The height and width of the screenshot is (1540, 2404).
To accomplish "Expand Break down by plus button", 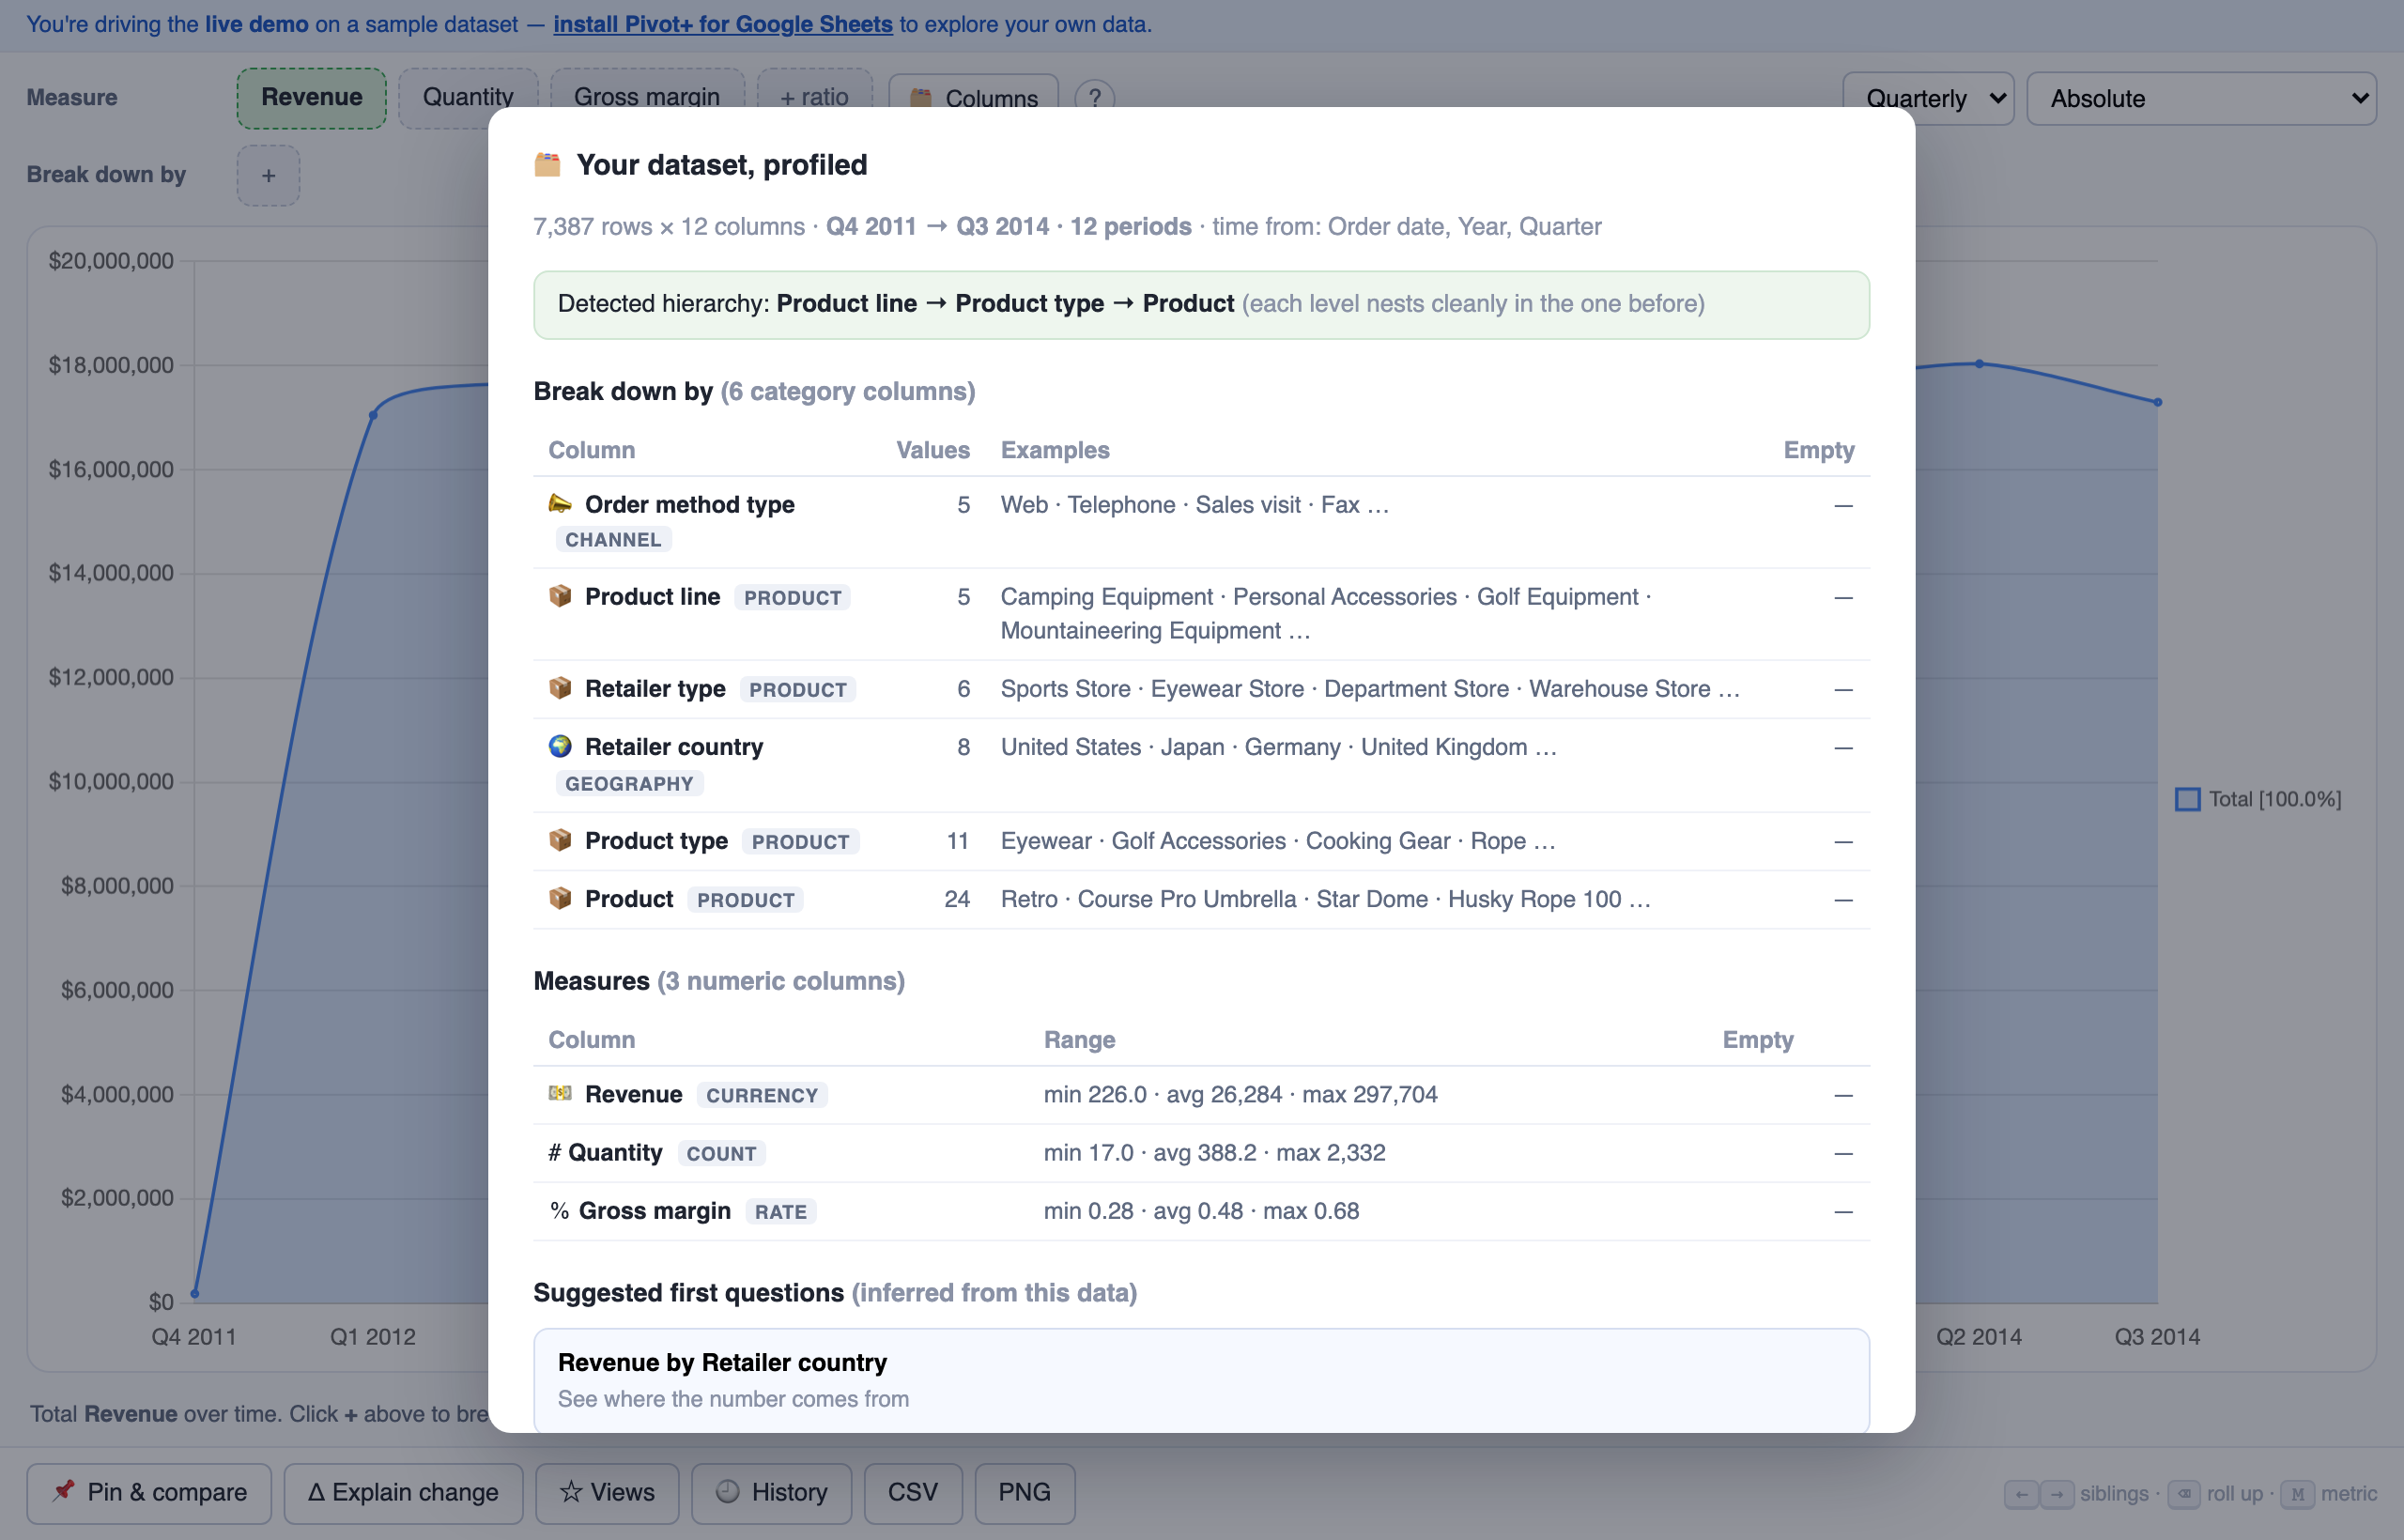I will coord(268,175).
